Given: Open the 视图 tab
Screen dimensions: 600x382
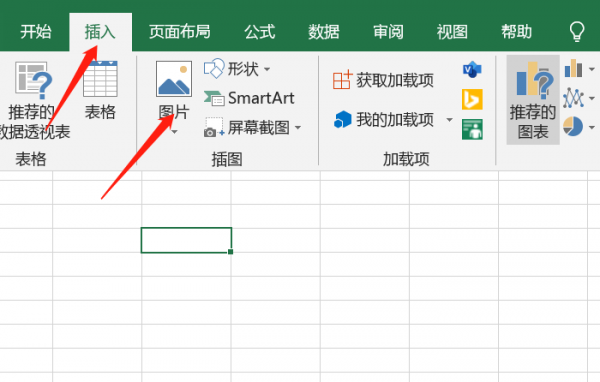Looking at the screenshot, I should click(x=452, y=32).
